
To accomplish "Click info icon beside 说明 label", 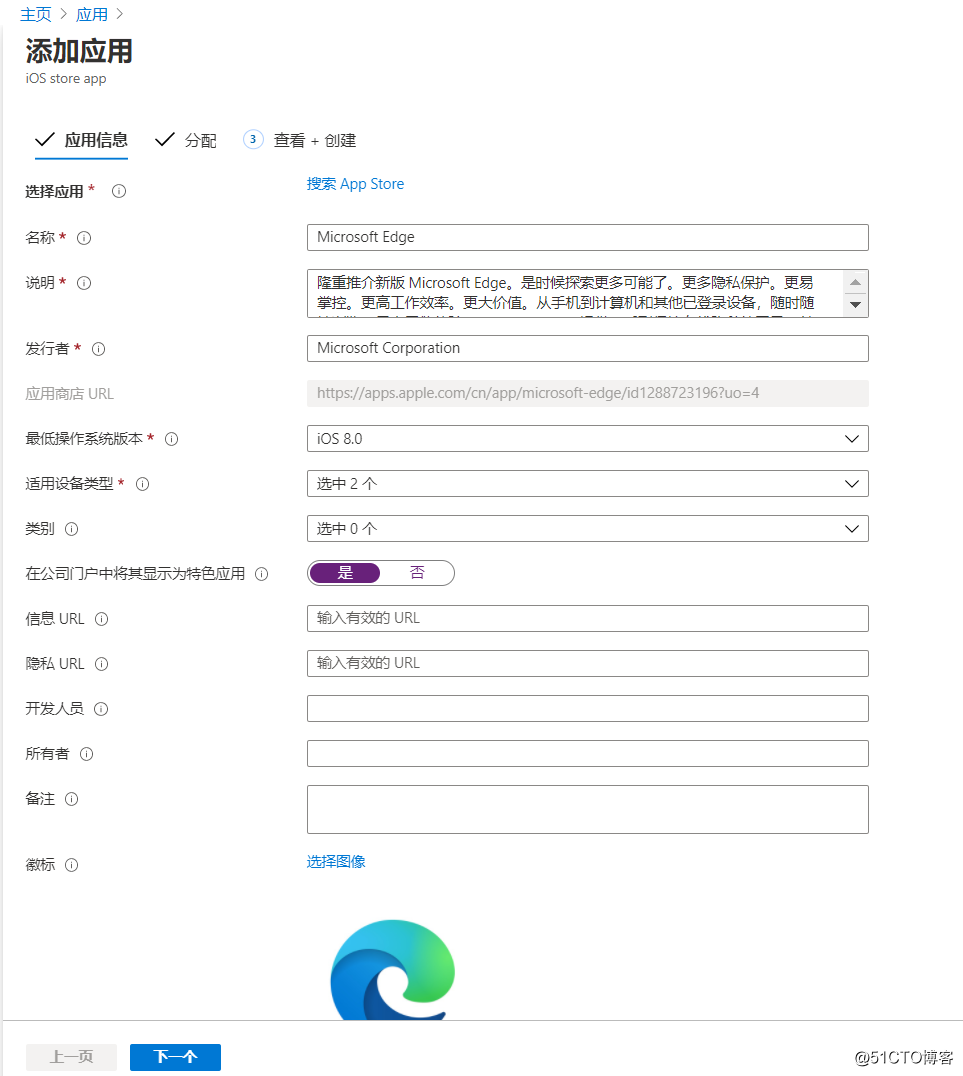I will point(84,283).
